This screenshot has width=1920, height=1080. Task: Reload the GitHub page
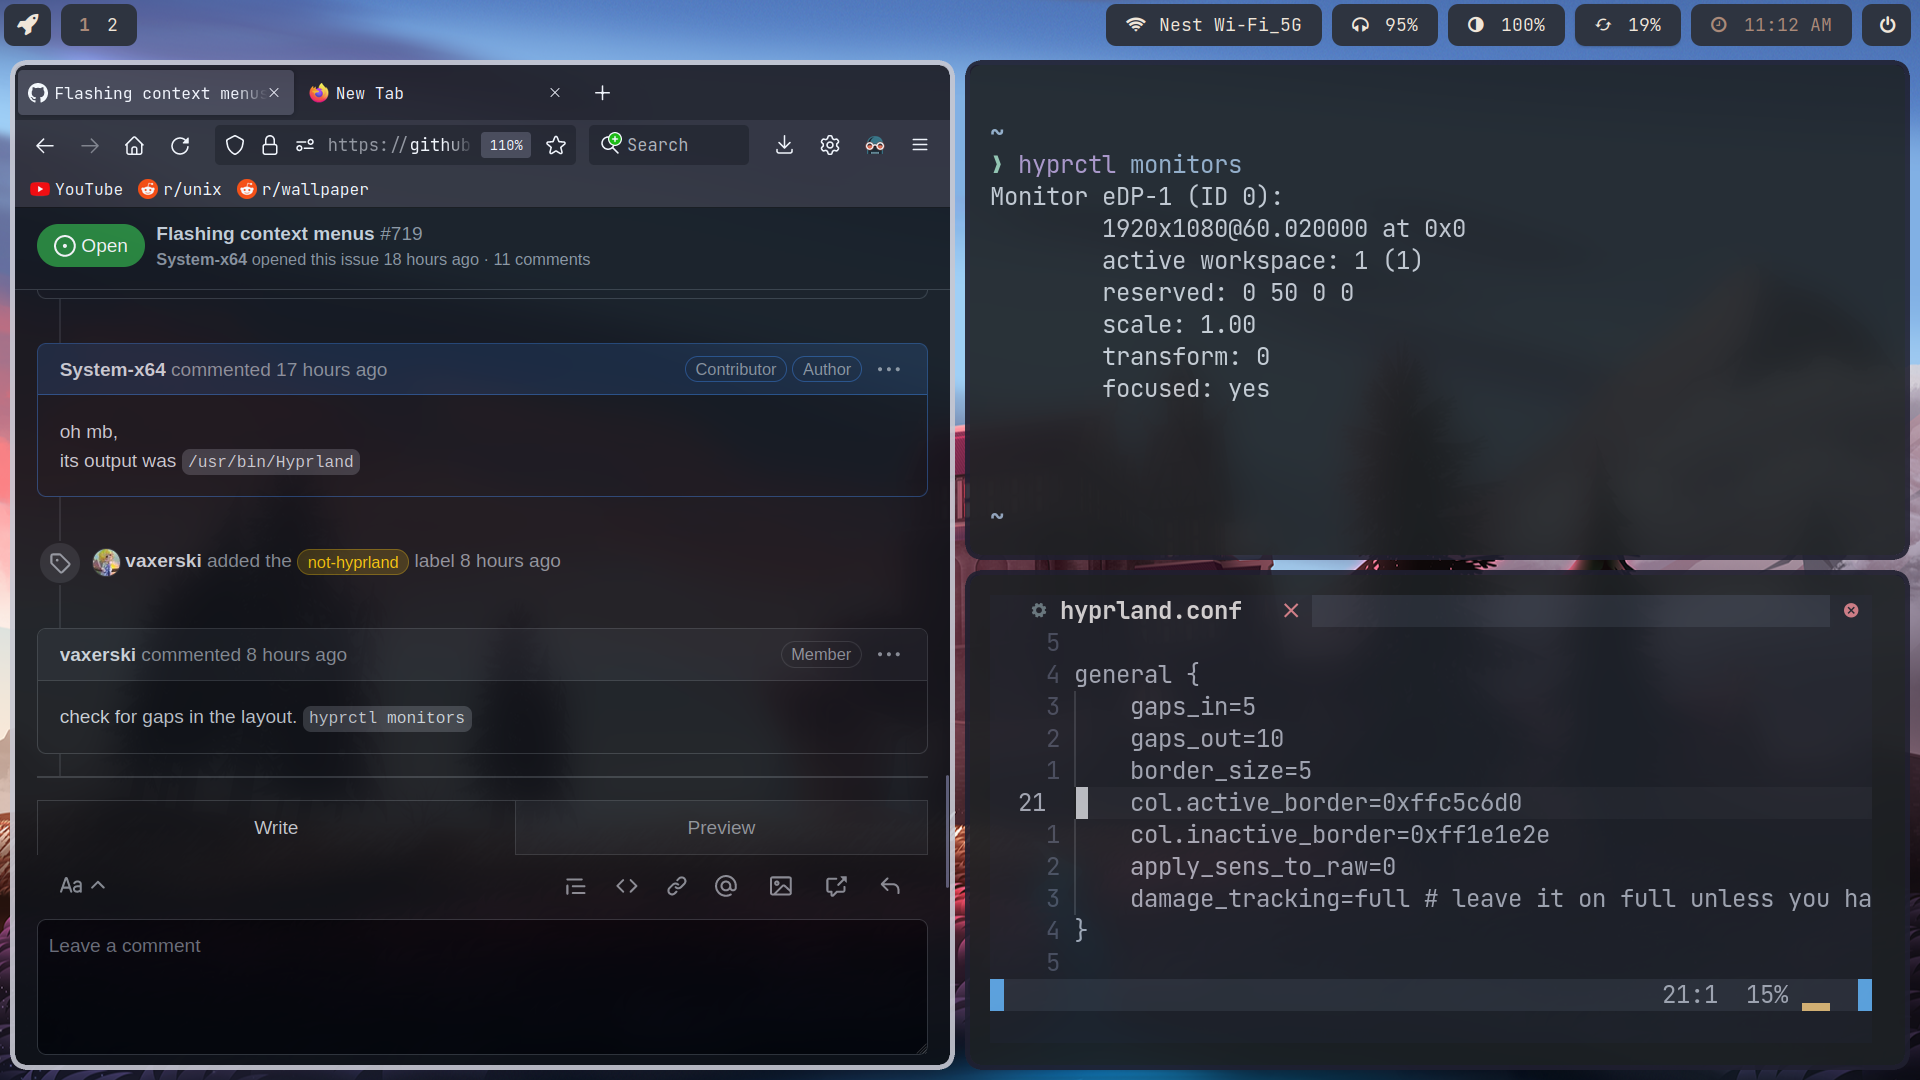click(x=180, y=146)
